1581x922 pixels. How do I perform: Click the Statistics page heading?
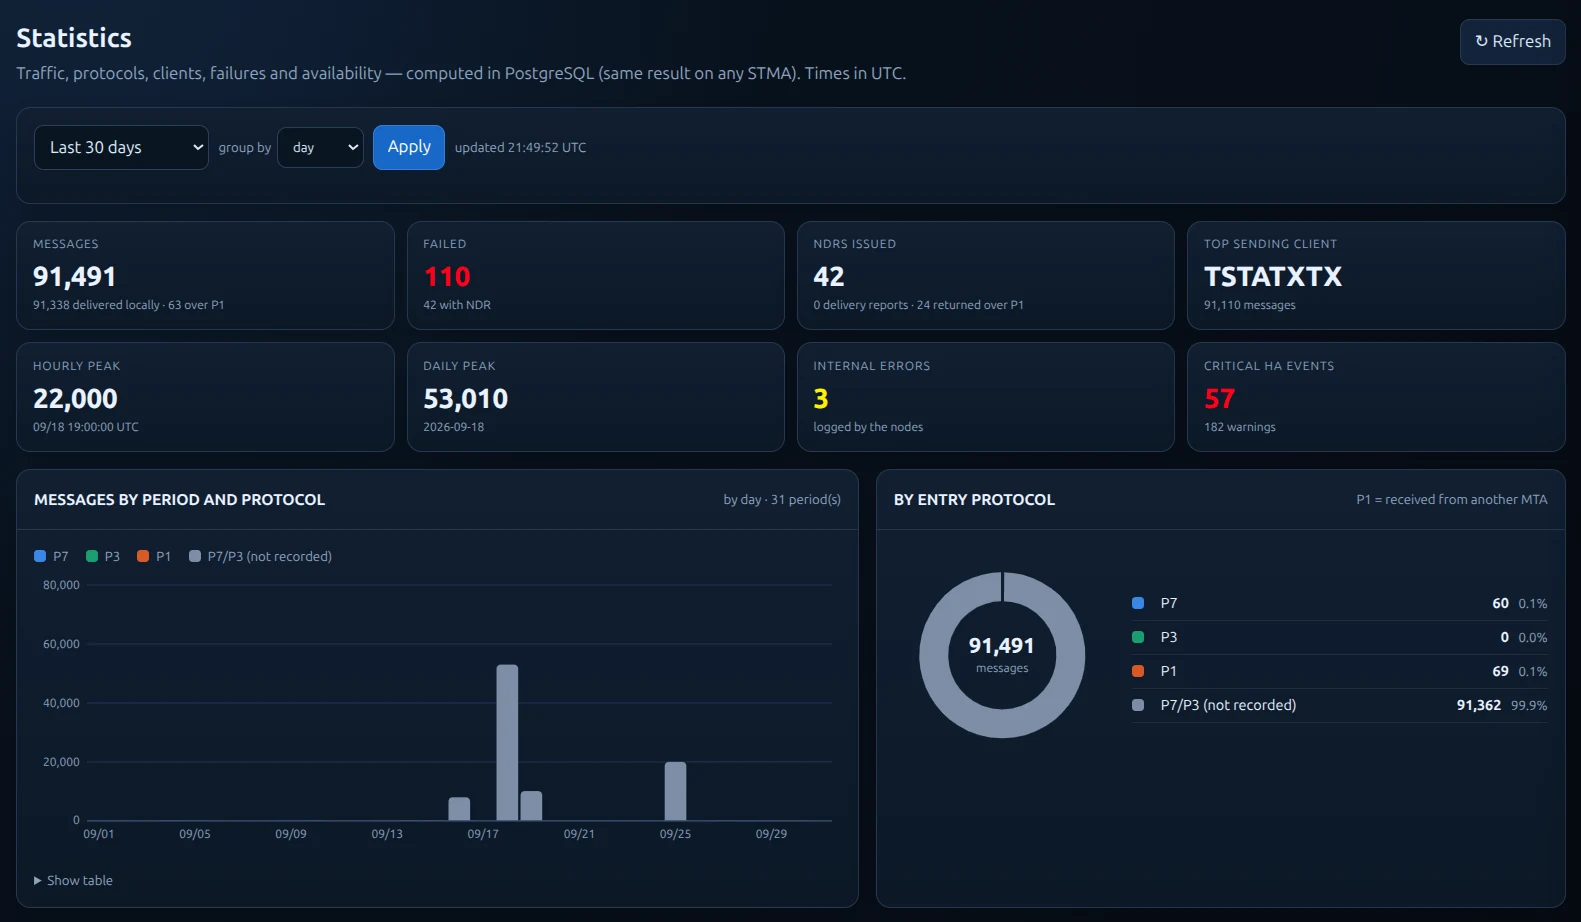coord(74,38)
